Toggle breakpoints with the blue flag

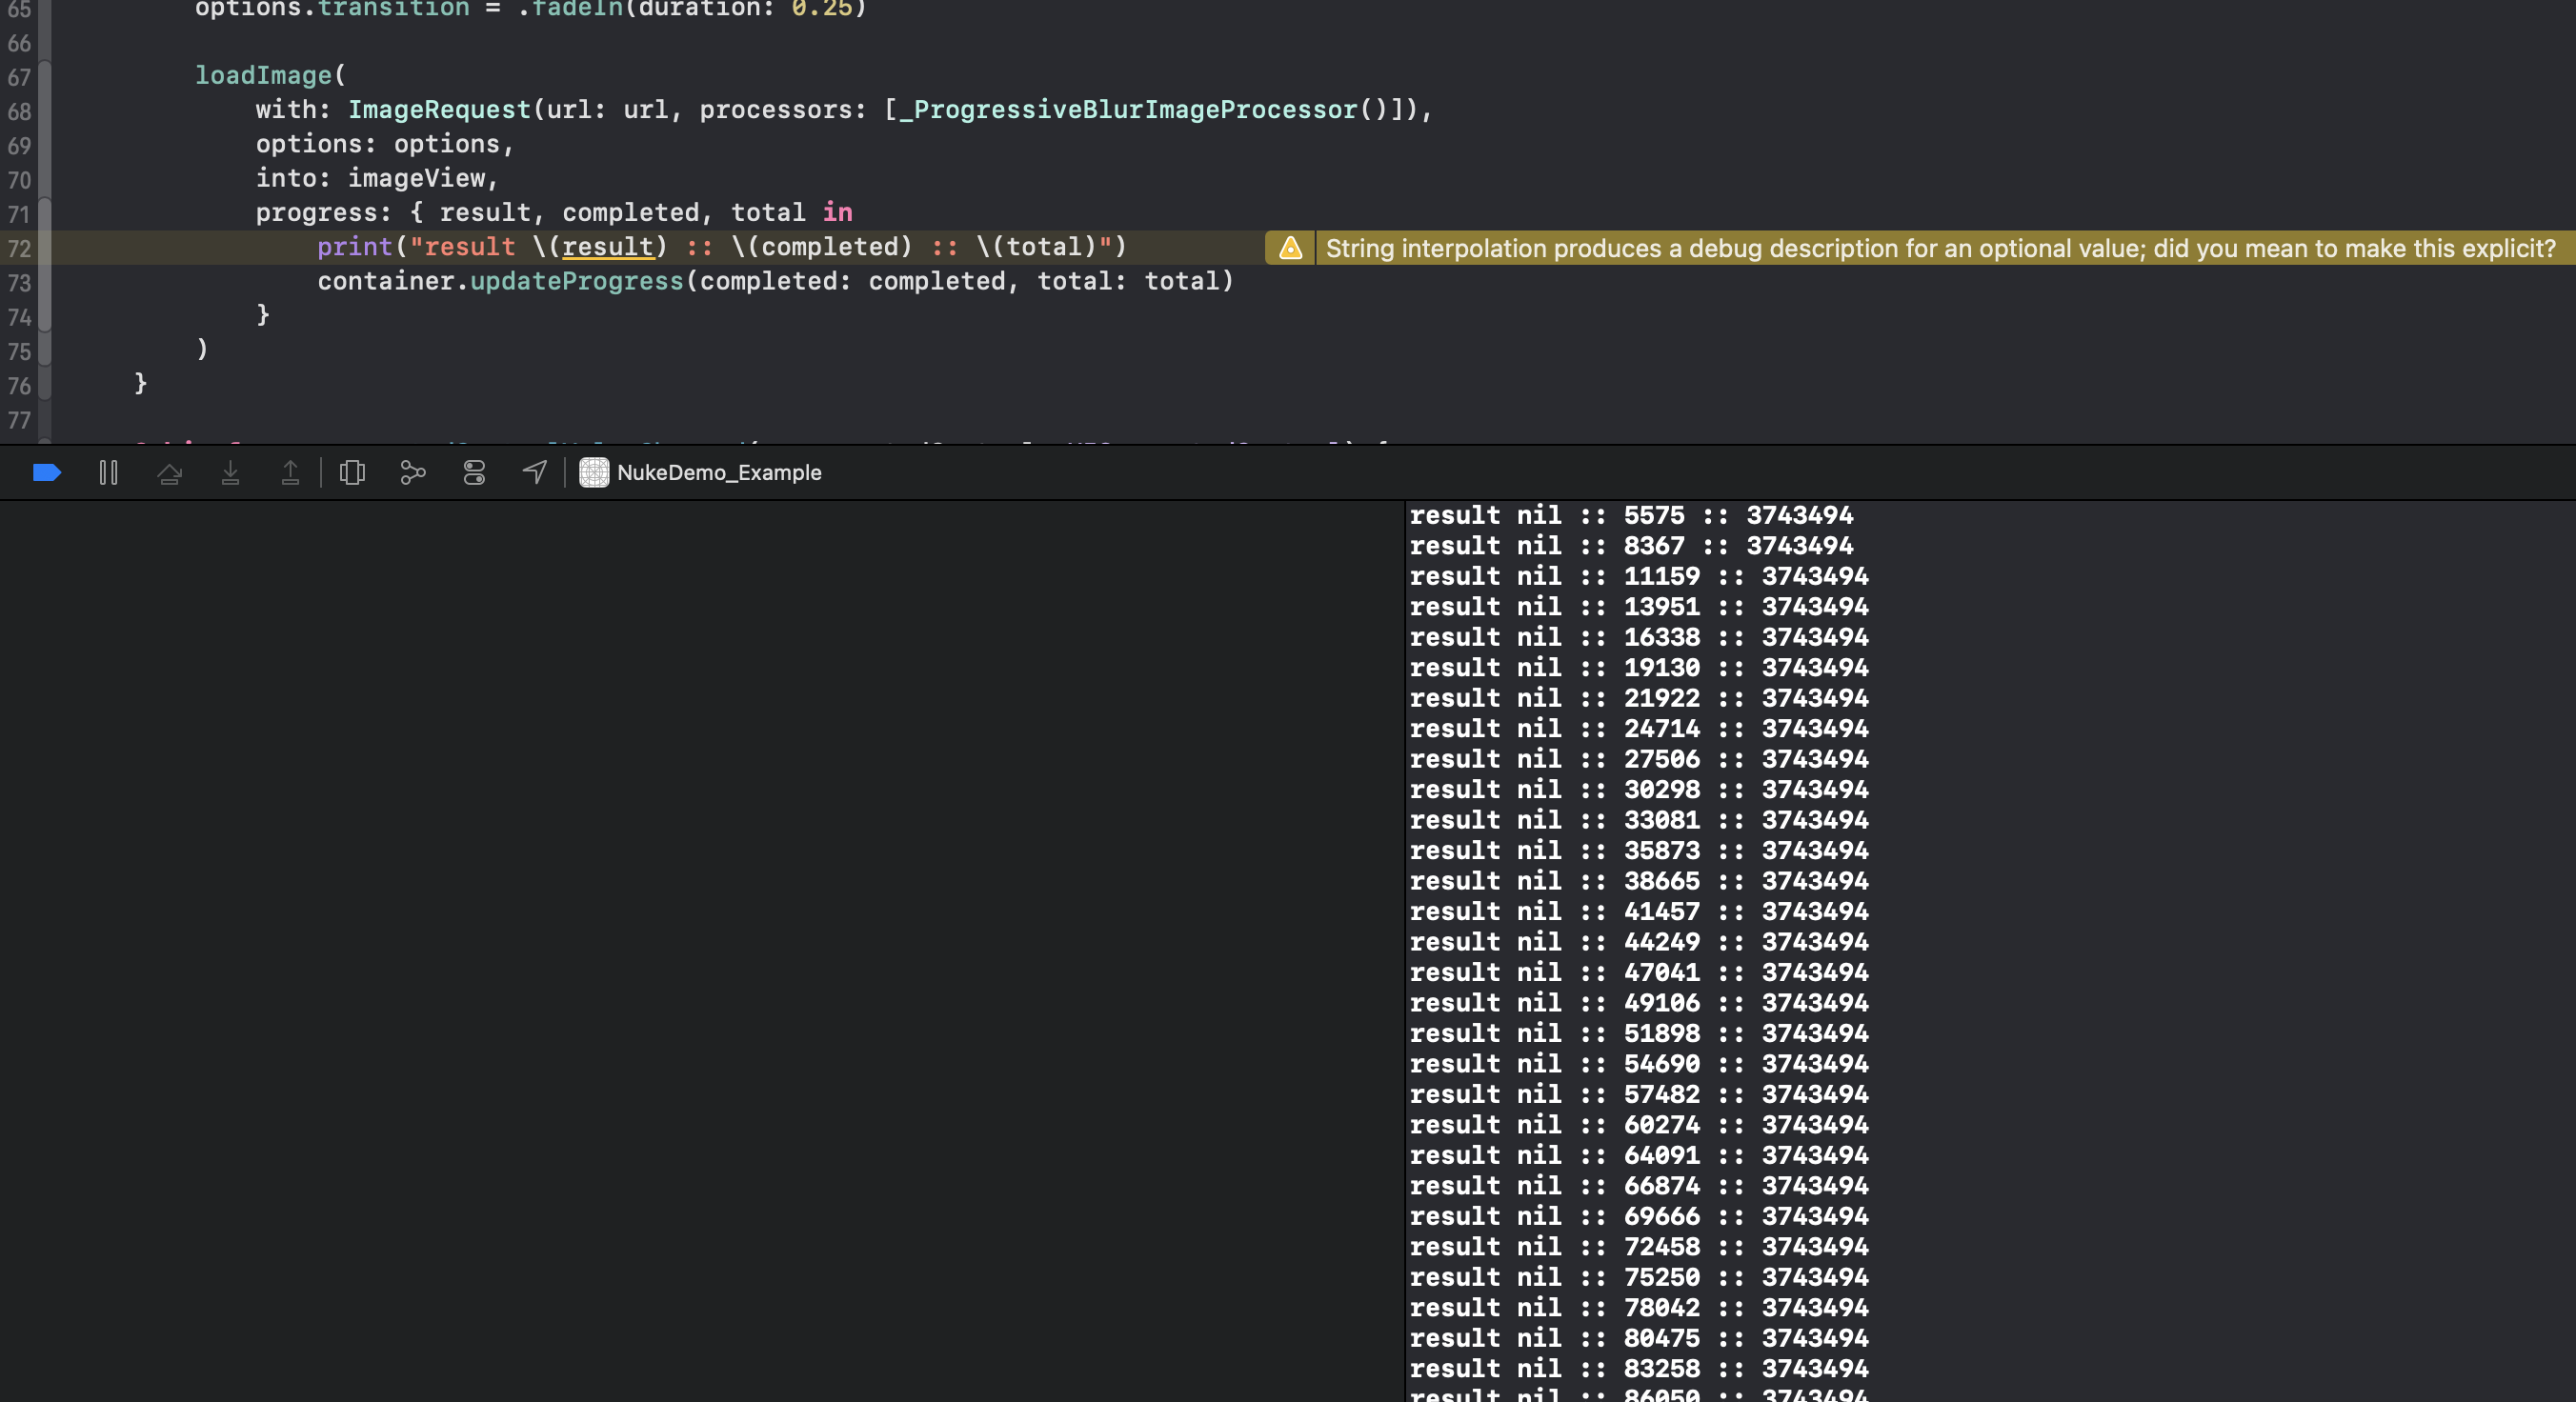coord(46,472)
